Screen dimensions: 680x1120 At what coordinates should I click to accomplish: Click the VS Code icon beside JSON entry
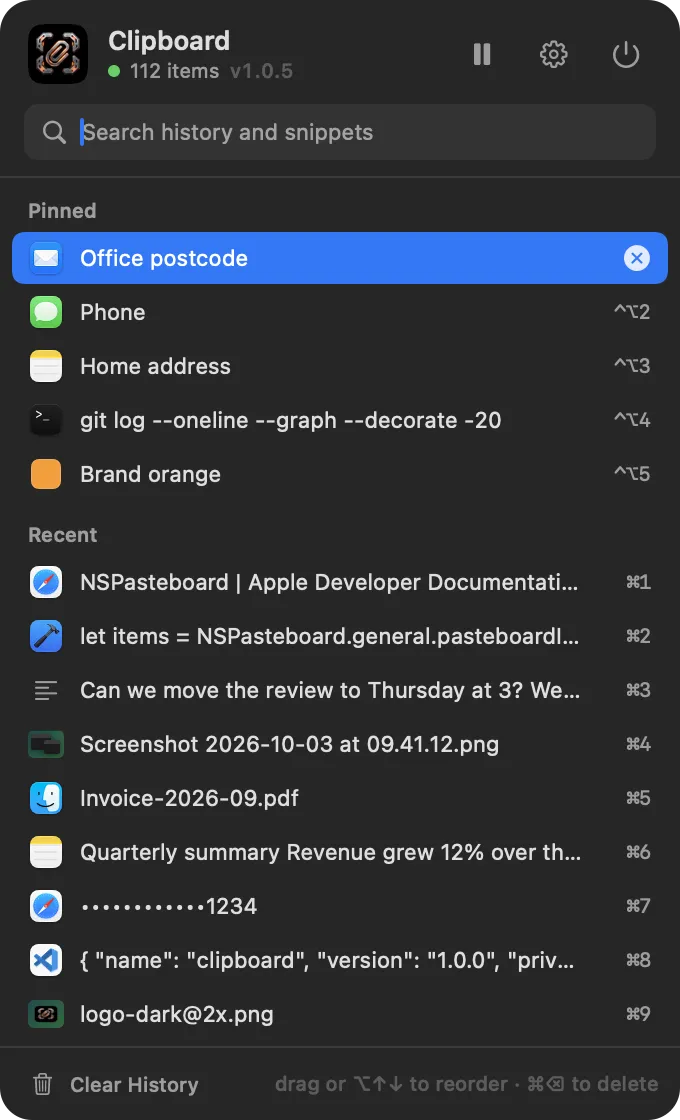(46, 960)
